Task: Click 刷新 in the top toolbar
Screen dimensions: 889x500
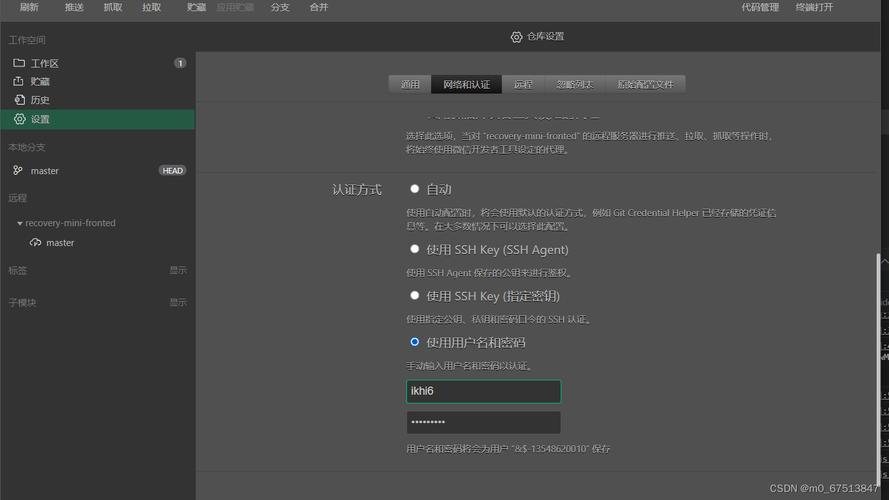Action: [x=29, y=7]
